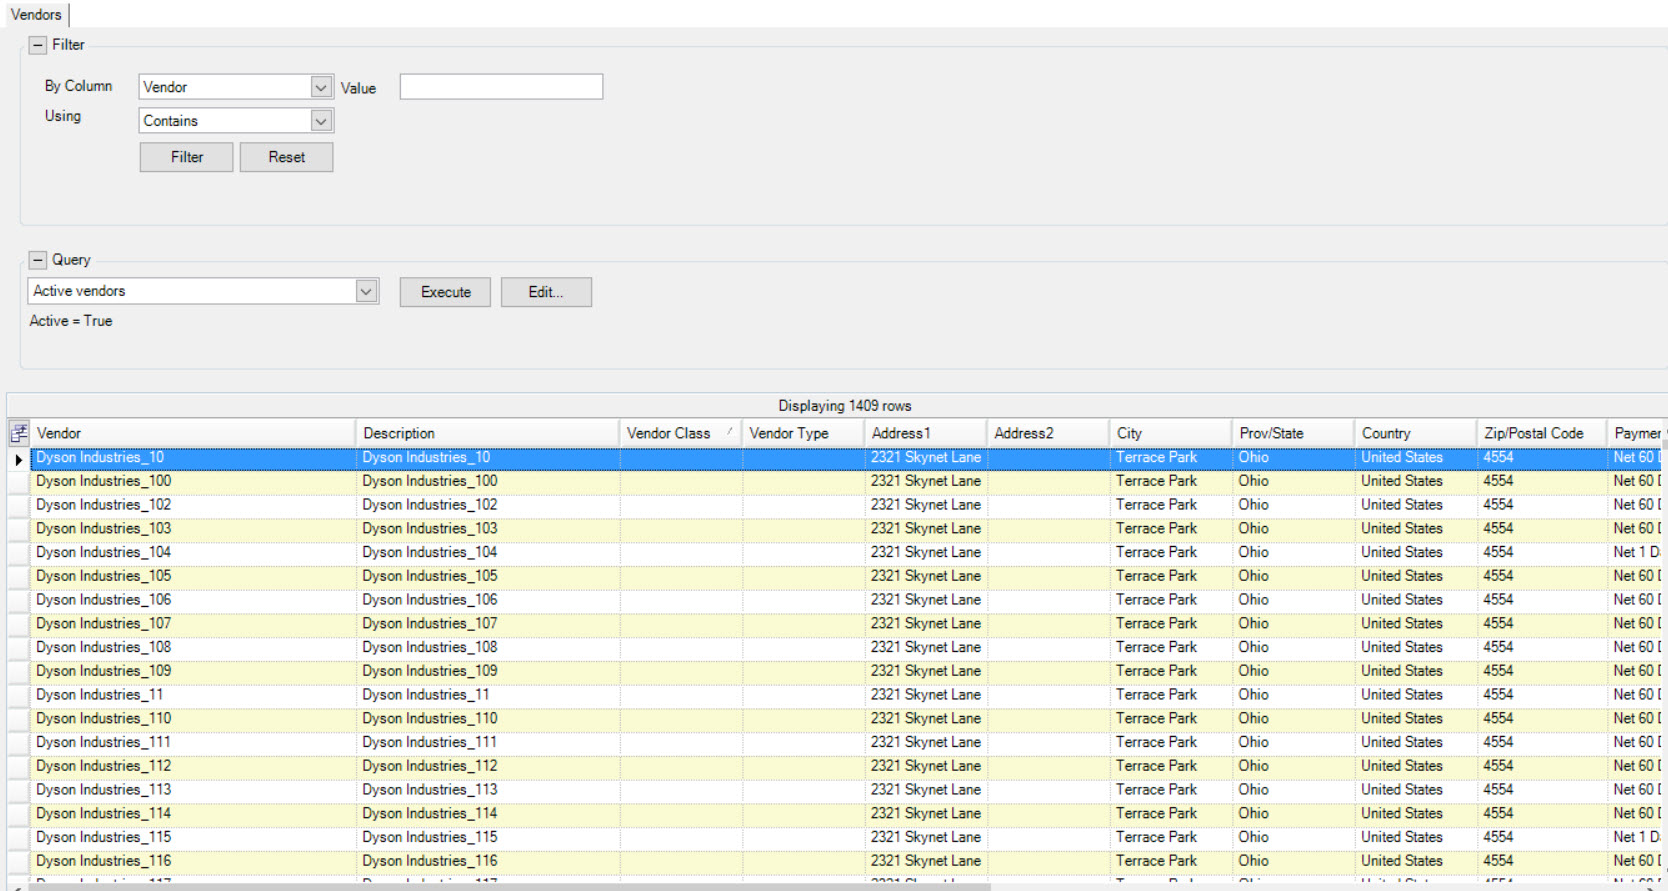The width and height of the screenshot is (1668, 891).
Task: Sort by the Vendor Type column header
Action: click(x=803, y=433)
